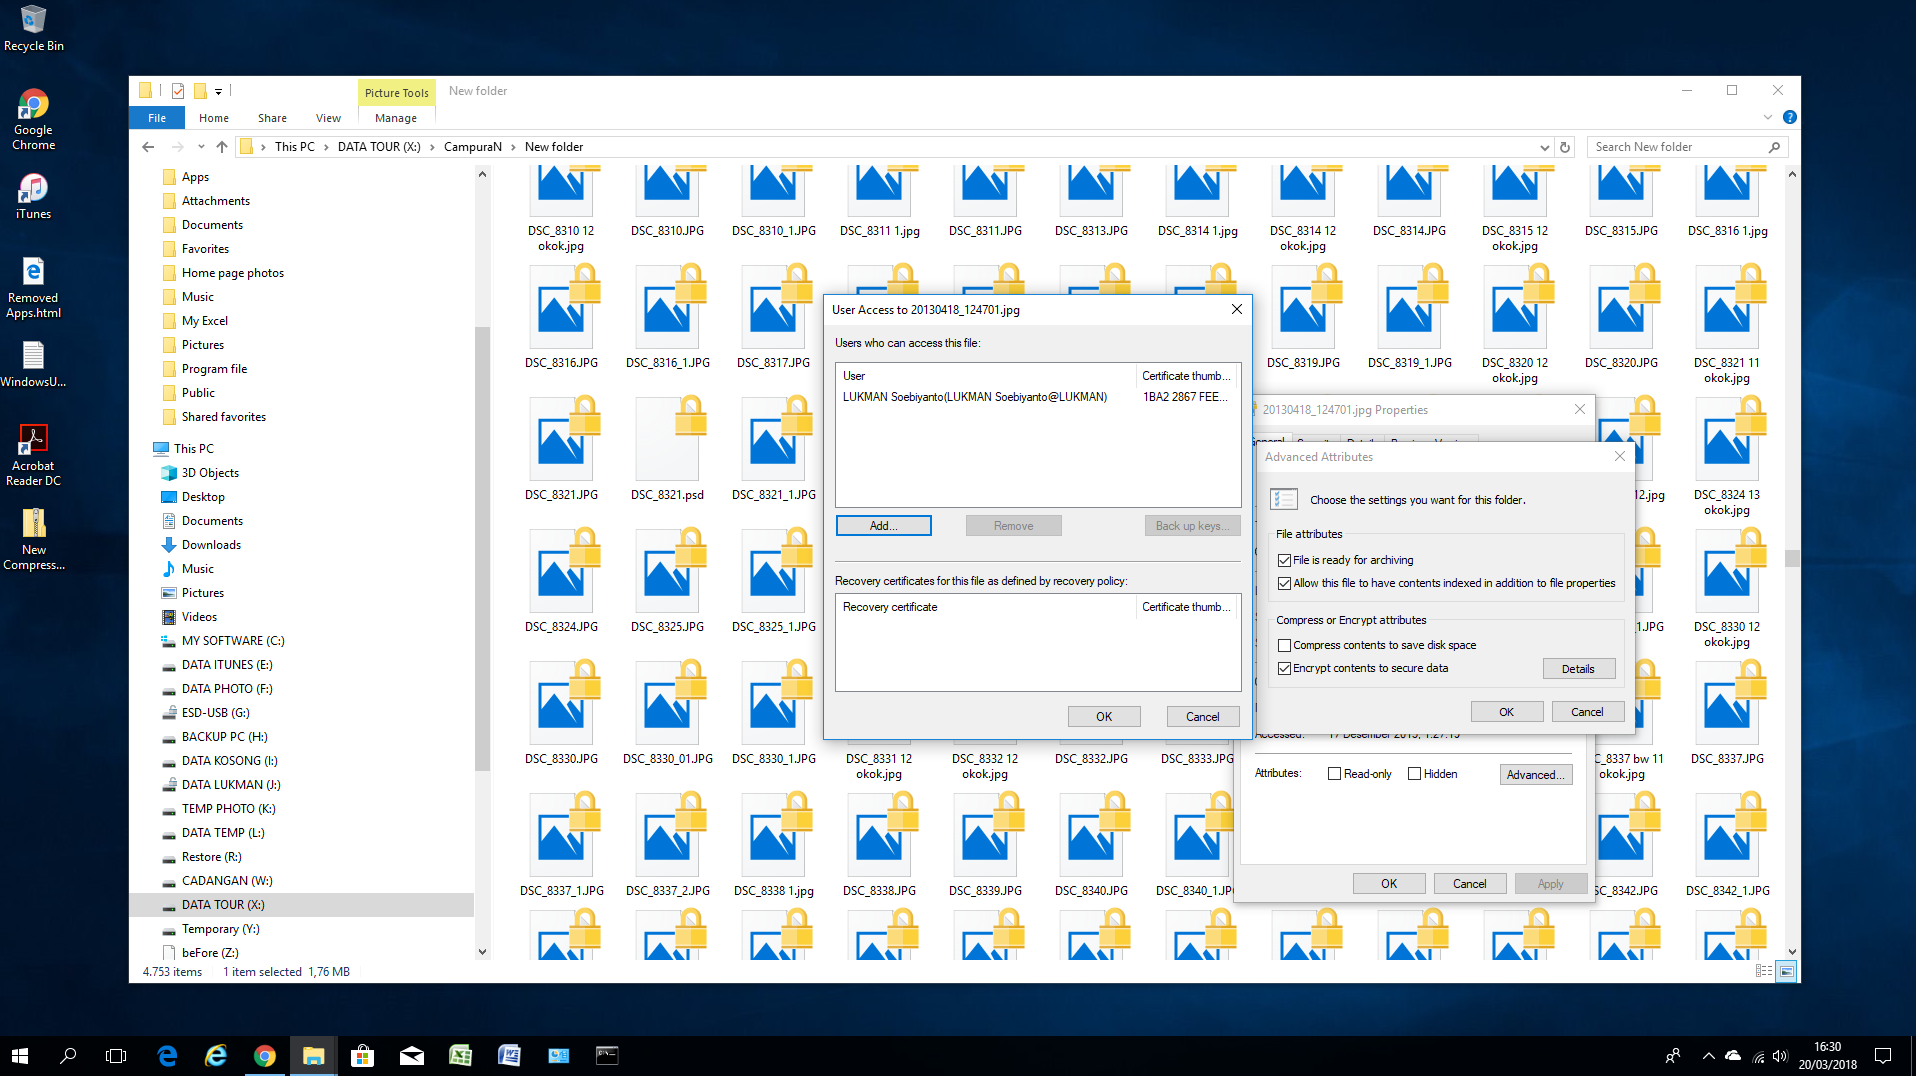The width and height of the screenshot is (1920, 1080).
Task: Navigate up one folder level
Action: pos(221,146)
